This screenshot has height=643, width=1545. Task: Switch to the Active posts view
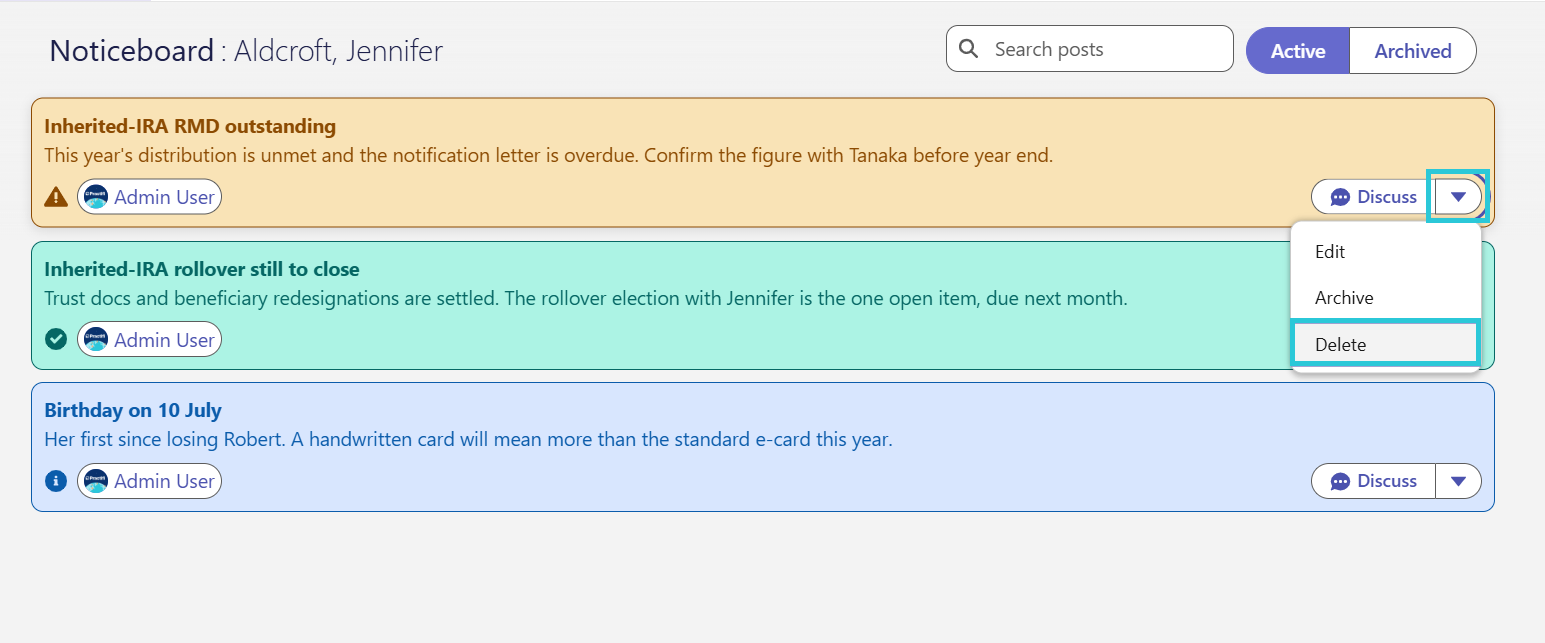pyautogui.click(x=1298, y=51)
